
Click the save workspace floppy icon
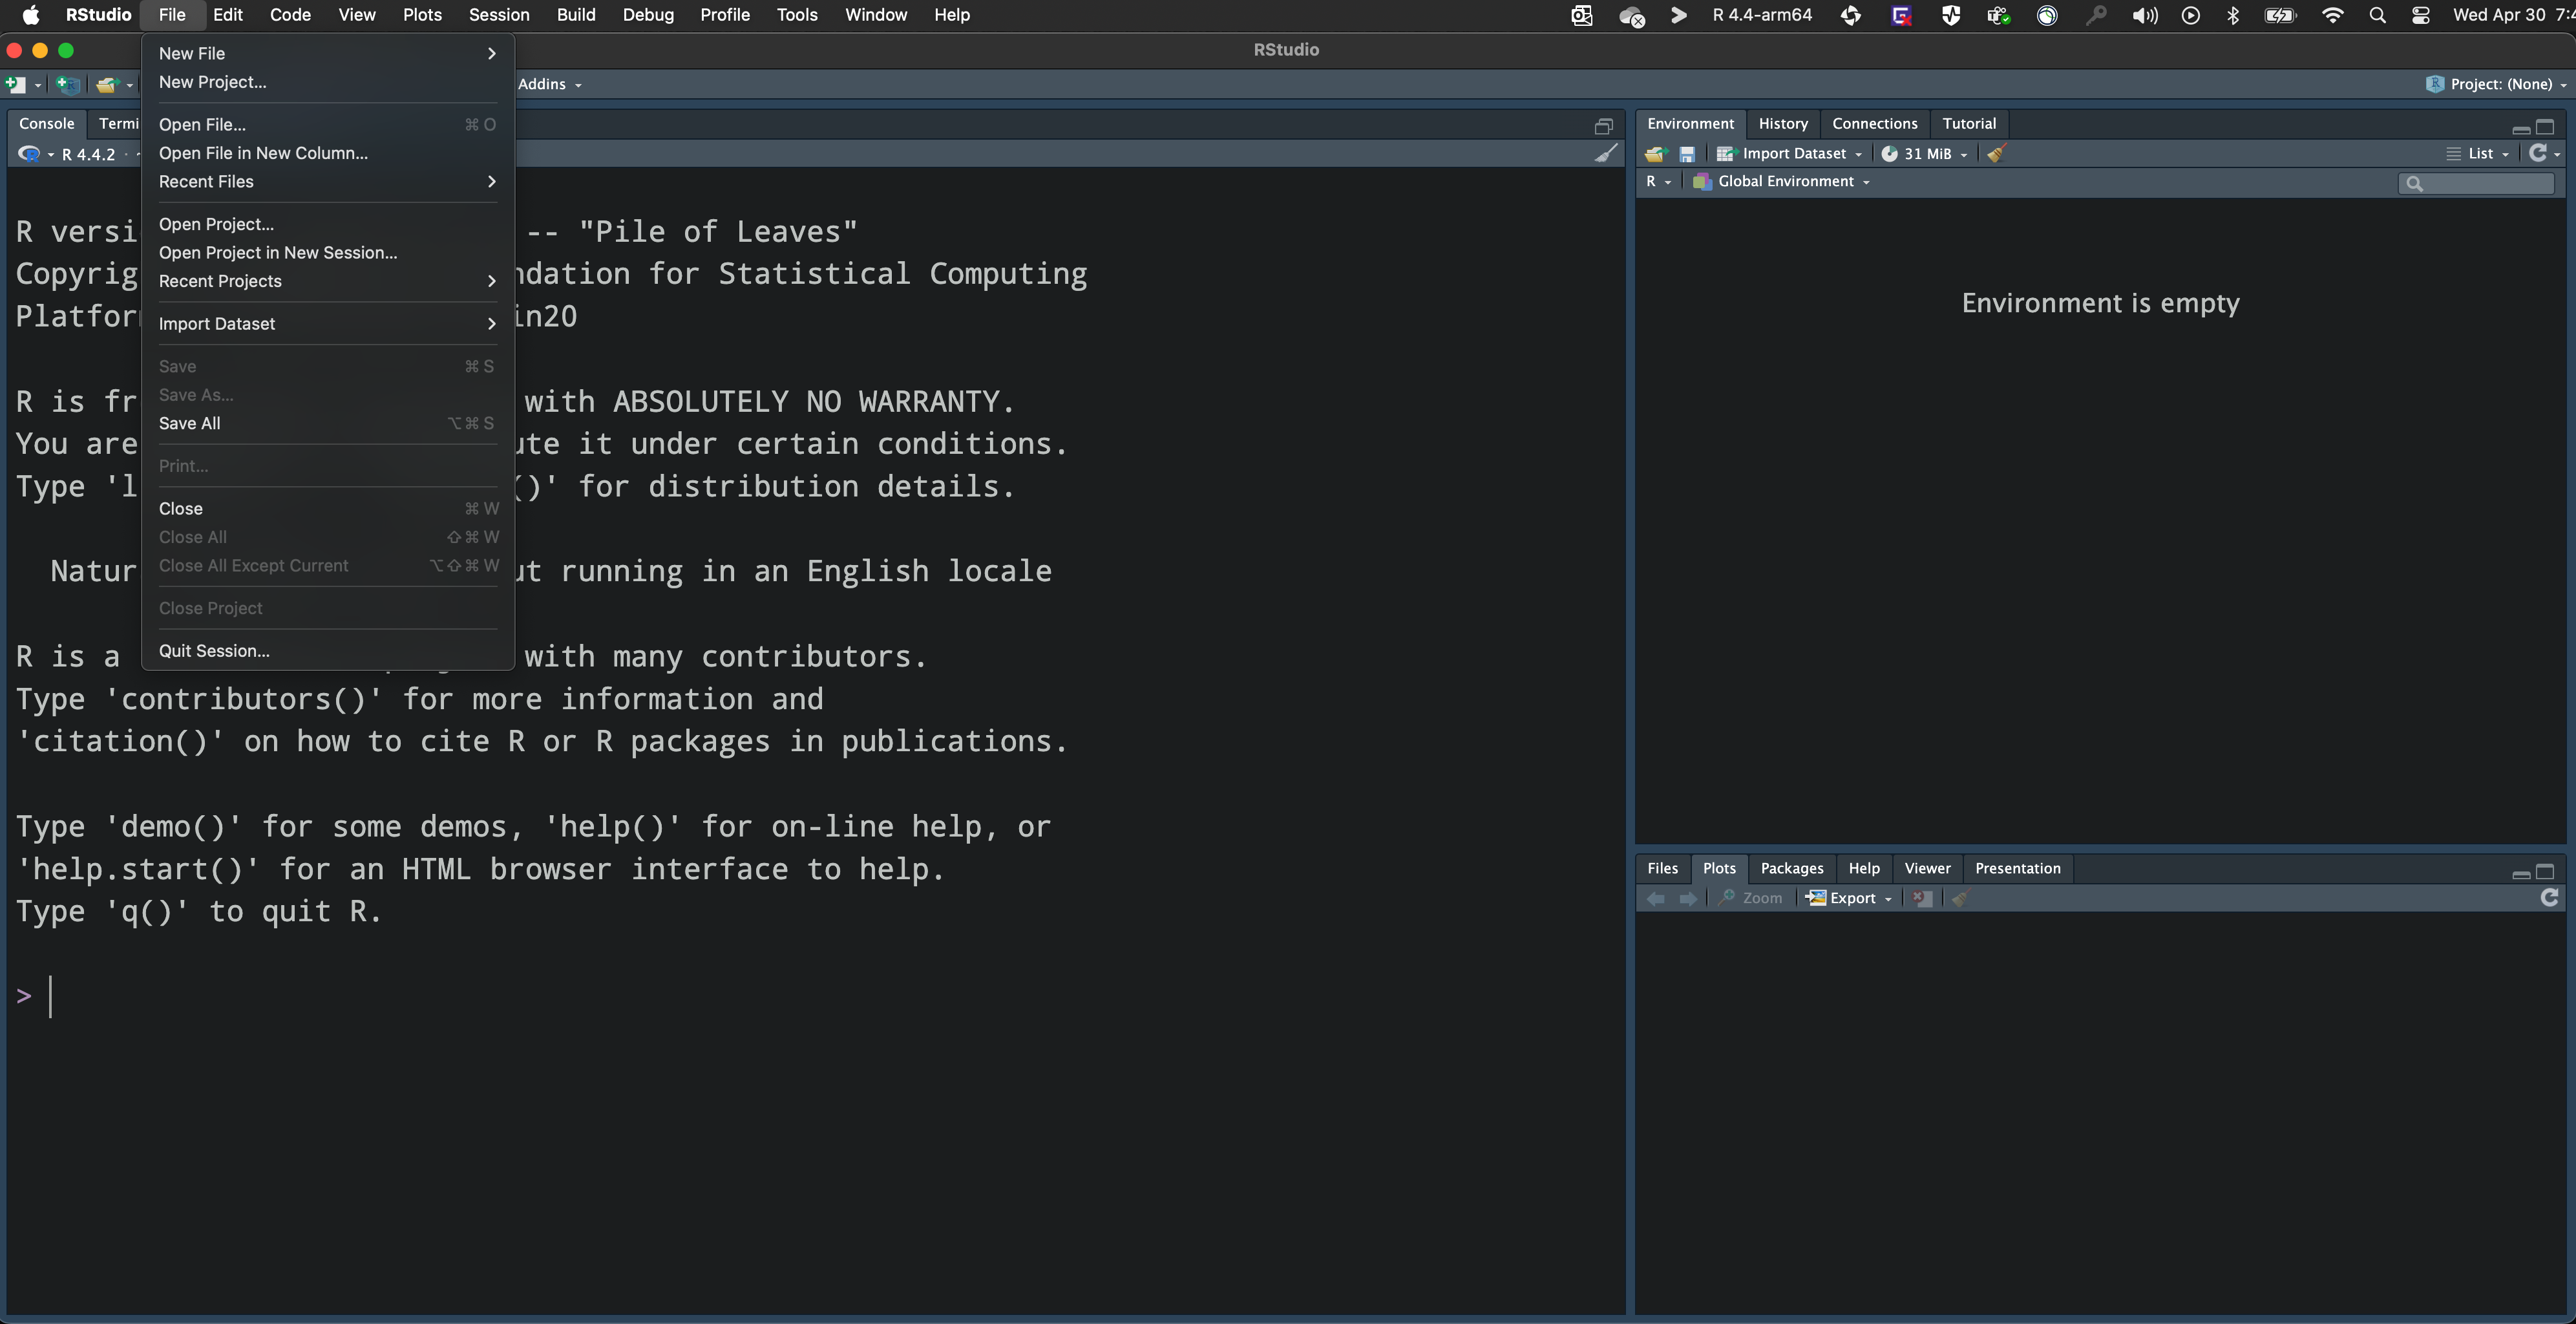pos(1687,154)
